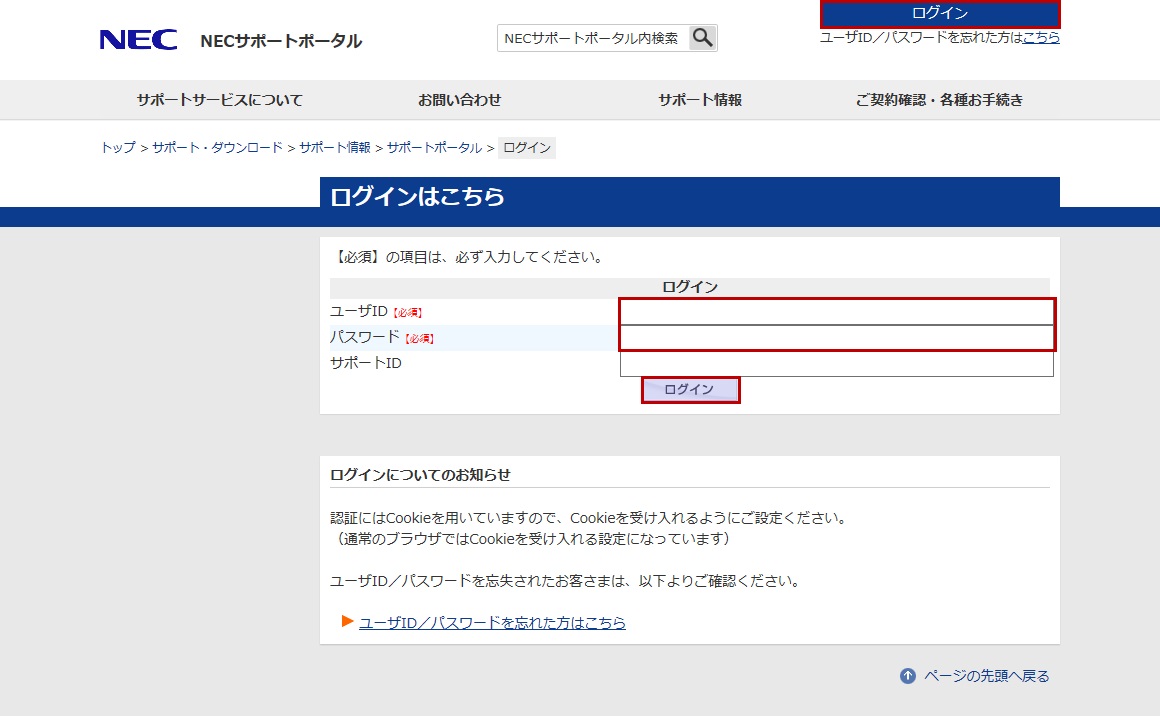
Task: Go to トップ in the breadcrumb
Action: point(118,148)
